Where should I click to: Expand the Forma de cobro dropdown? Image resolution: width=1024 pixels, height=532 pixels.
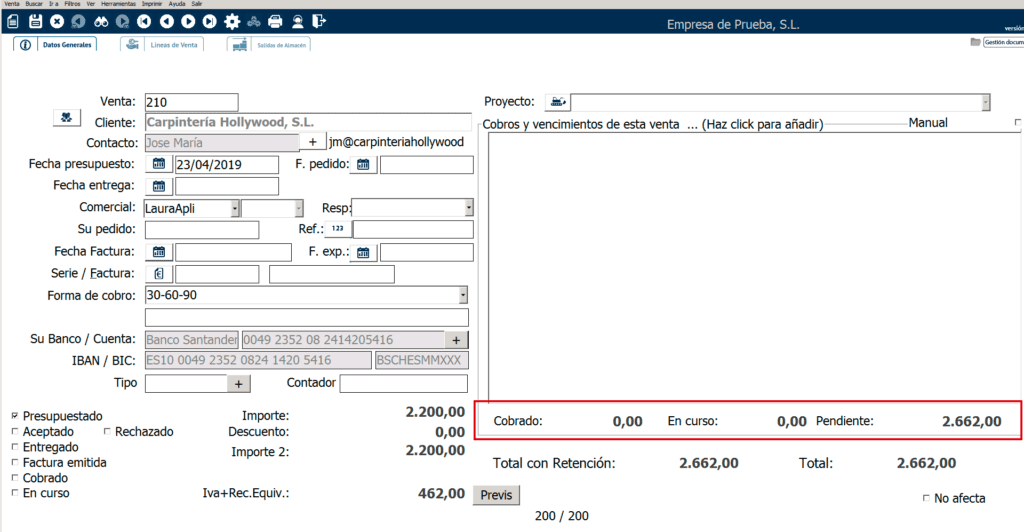click(463, 295)
